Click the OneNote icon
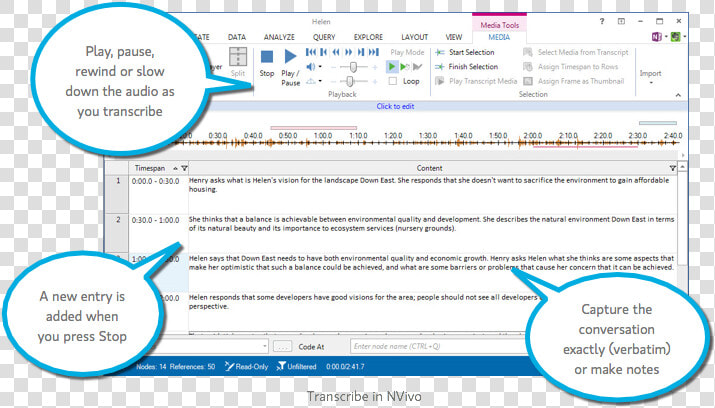This screenshot has height=408, width=715. click(657, 36)
